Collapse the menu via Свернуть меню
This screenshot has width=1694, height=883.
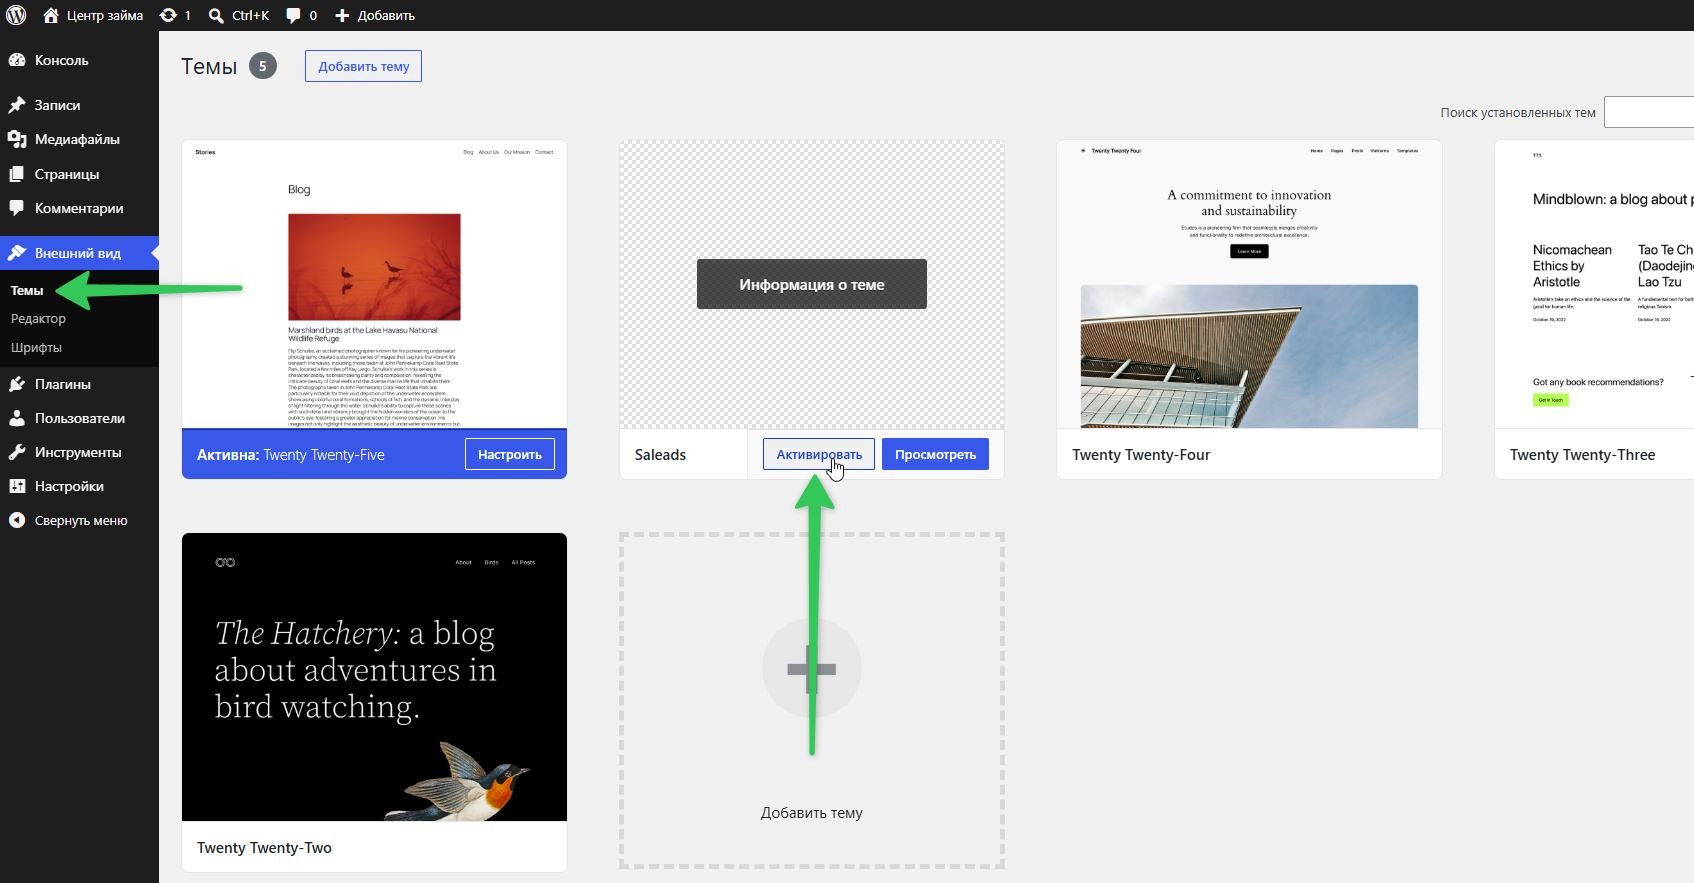click(x=80, y=520)
